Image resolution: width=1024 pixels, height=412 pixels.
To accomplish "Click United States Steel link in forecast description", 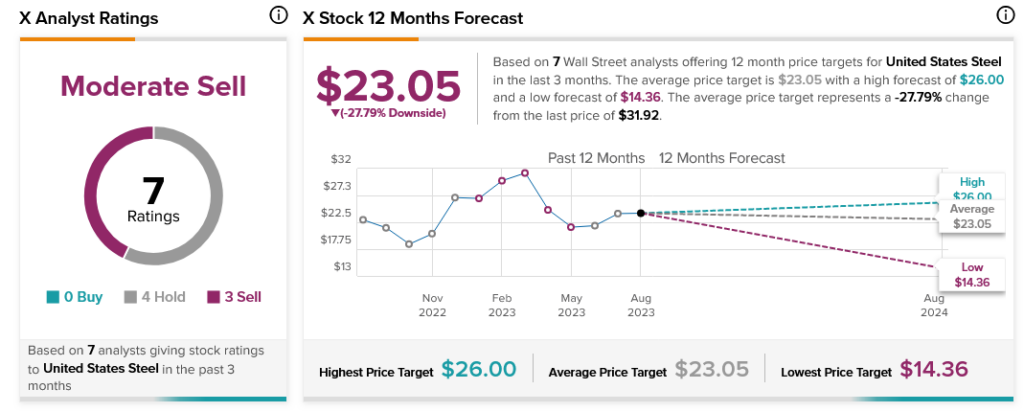I will [x=944, y=62].
